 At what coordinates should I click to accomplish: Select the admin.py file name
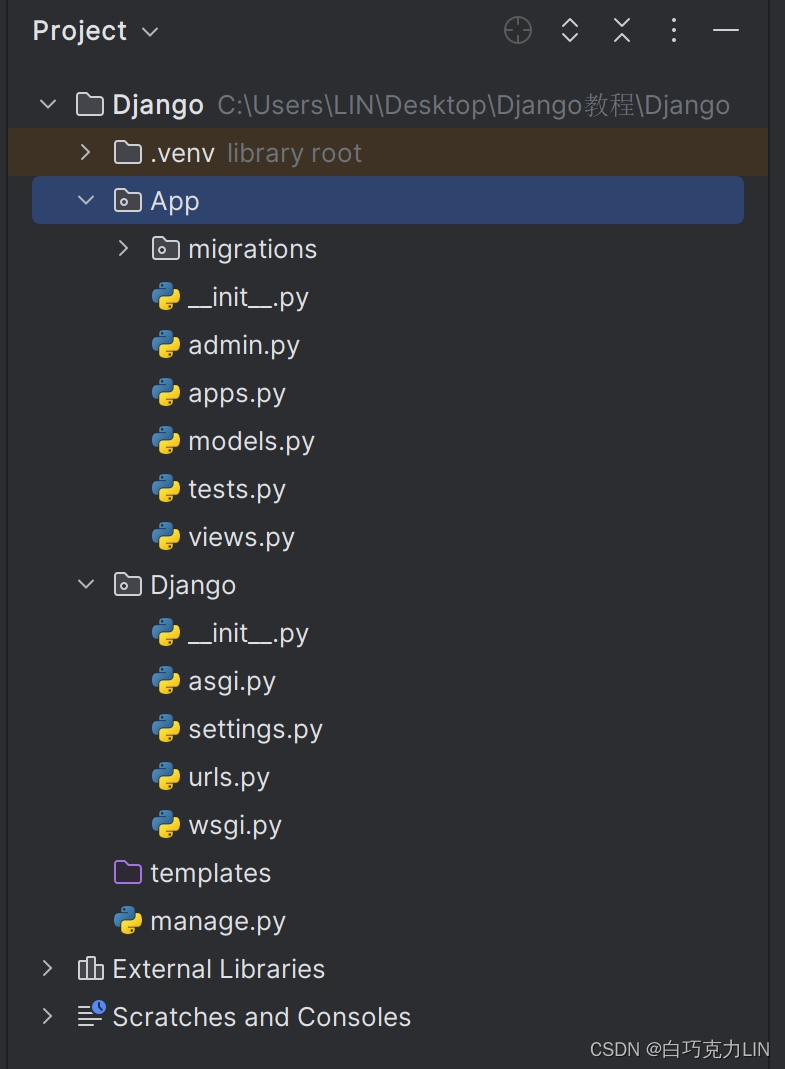[x=243, y=346]
